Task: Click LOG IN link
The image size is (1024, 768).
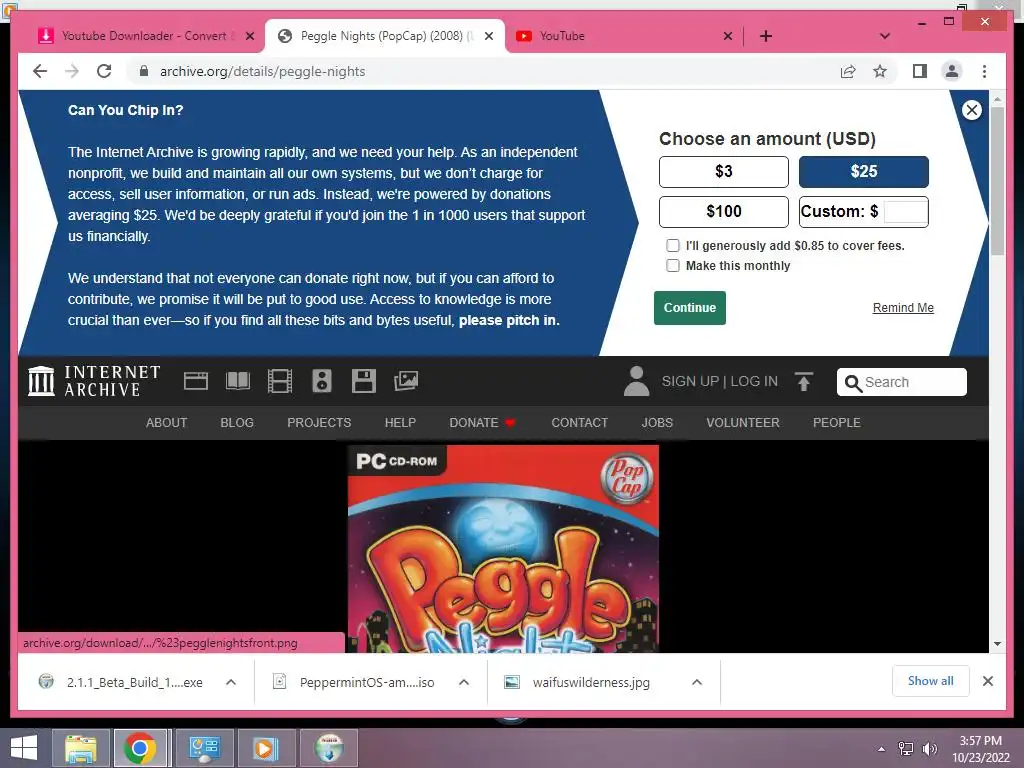Action: (x=754, y=381)
